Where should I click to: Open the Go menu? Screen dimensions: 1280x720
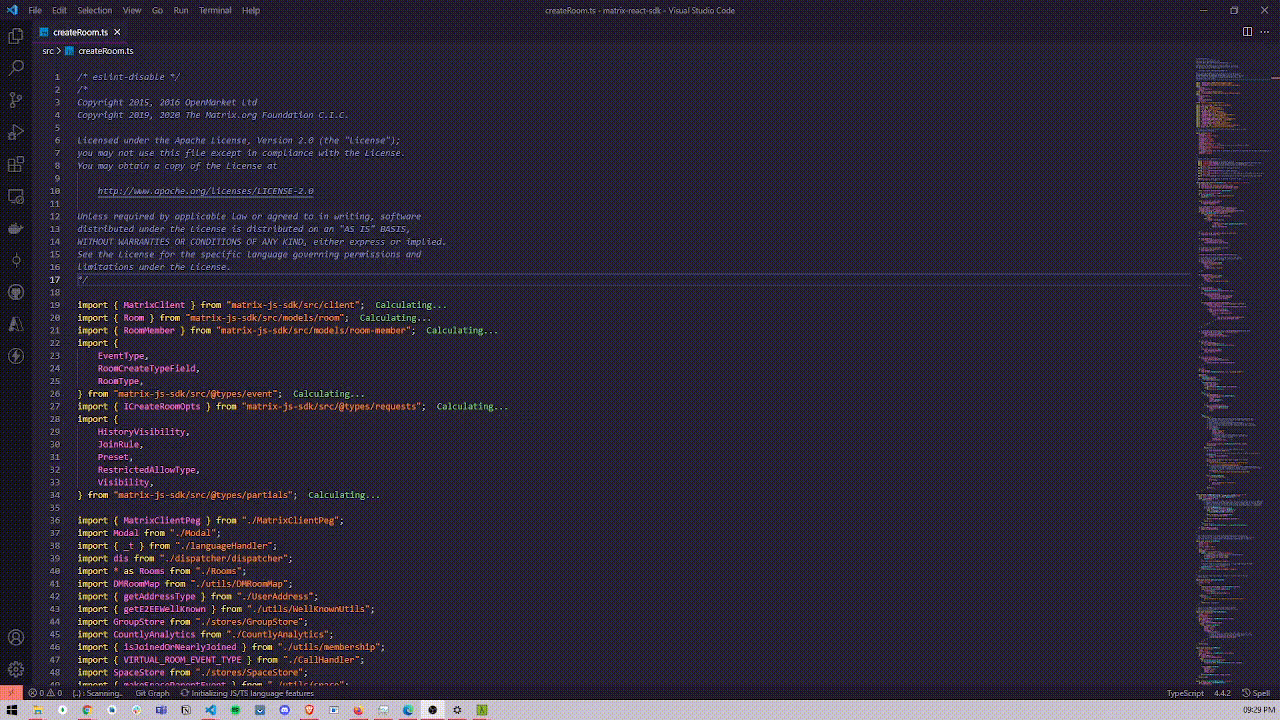[x=157, y=10]
